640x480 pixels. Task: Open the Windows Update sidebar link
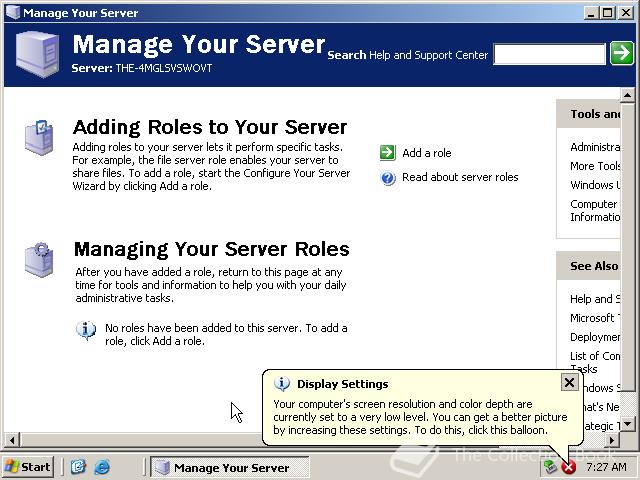click(595, 185)
